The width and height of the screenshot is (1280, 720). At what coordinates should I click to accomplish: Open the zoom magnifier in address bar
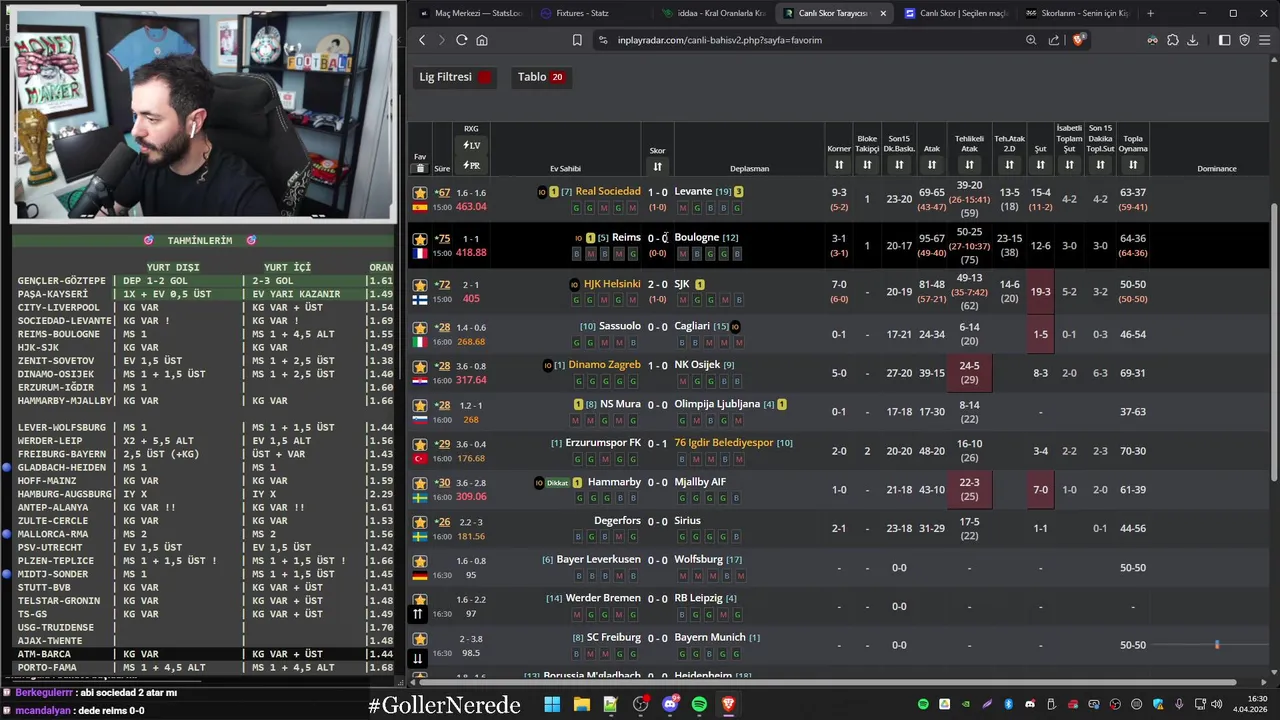click(x=1031, y=40)
